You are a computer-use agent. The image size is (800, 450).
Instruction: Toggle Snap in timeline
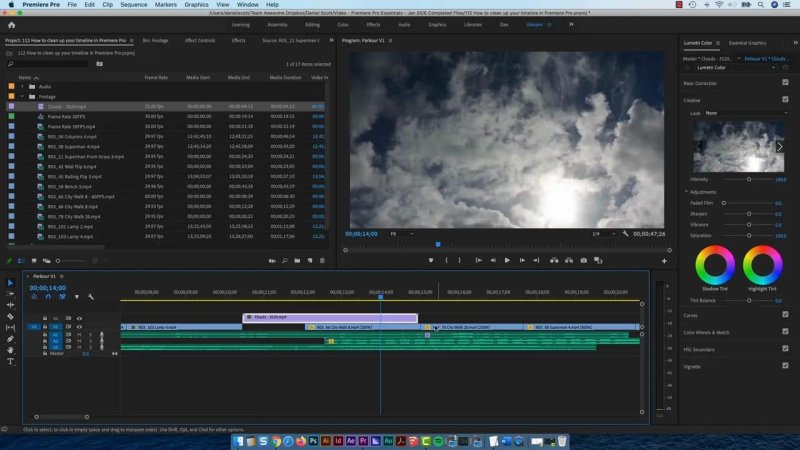(48, 296)
